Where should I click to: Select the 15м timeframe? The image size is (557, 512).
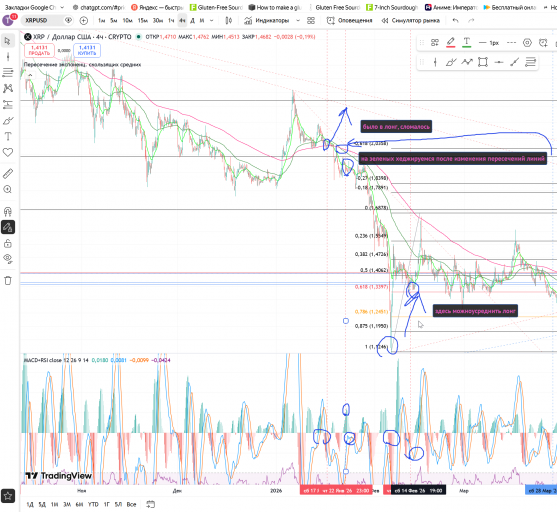pos(142,21)
